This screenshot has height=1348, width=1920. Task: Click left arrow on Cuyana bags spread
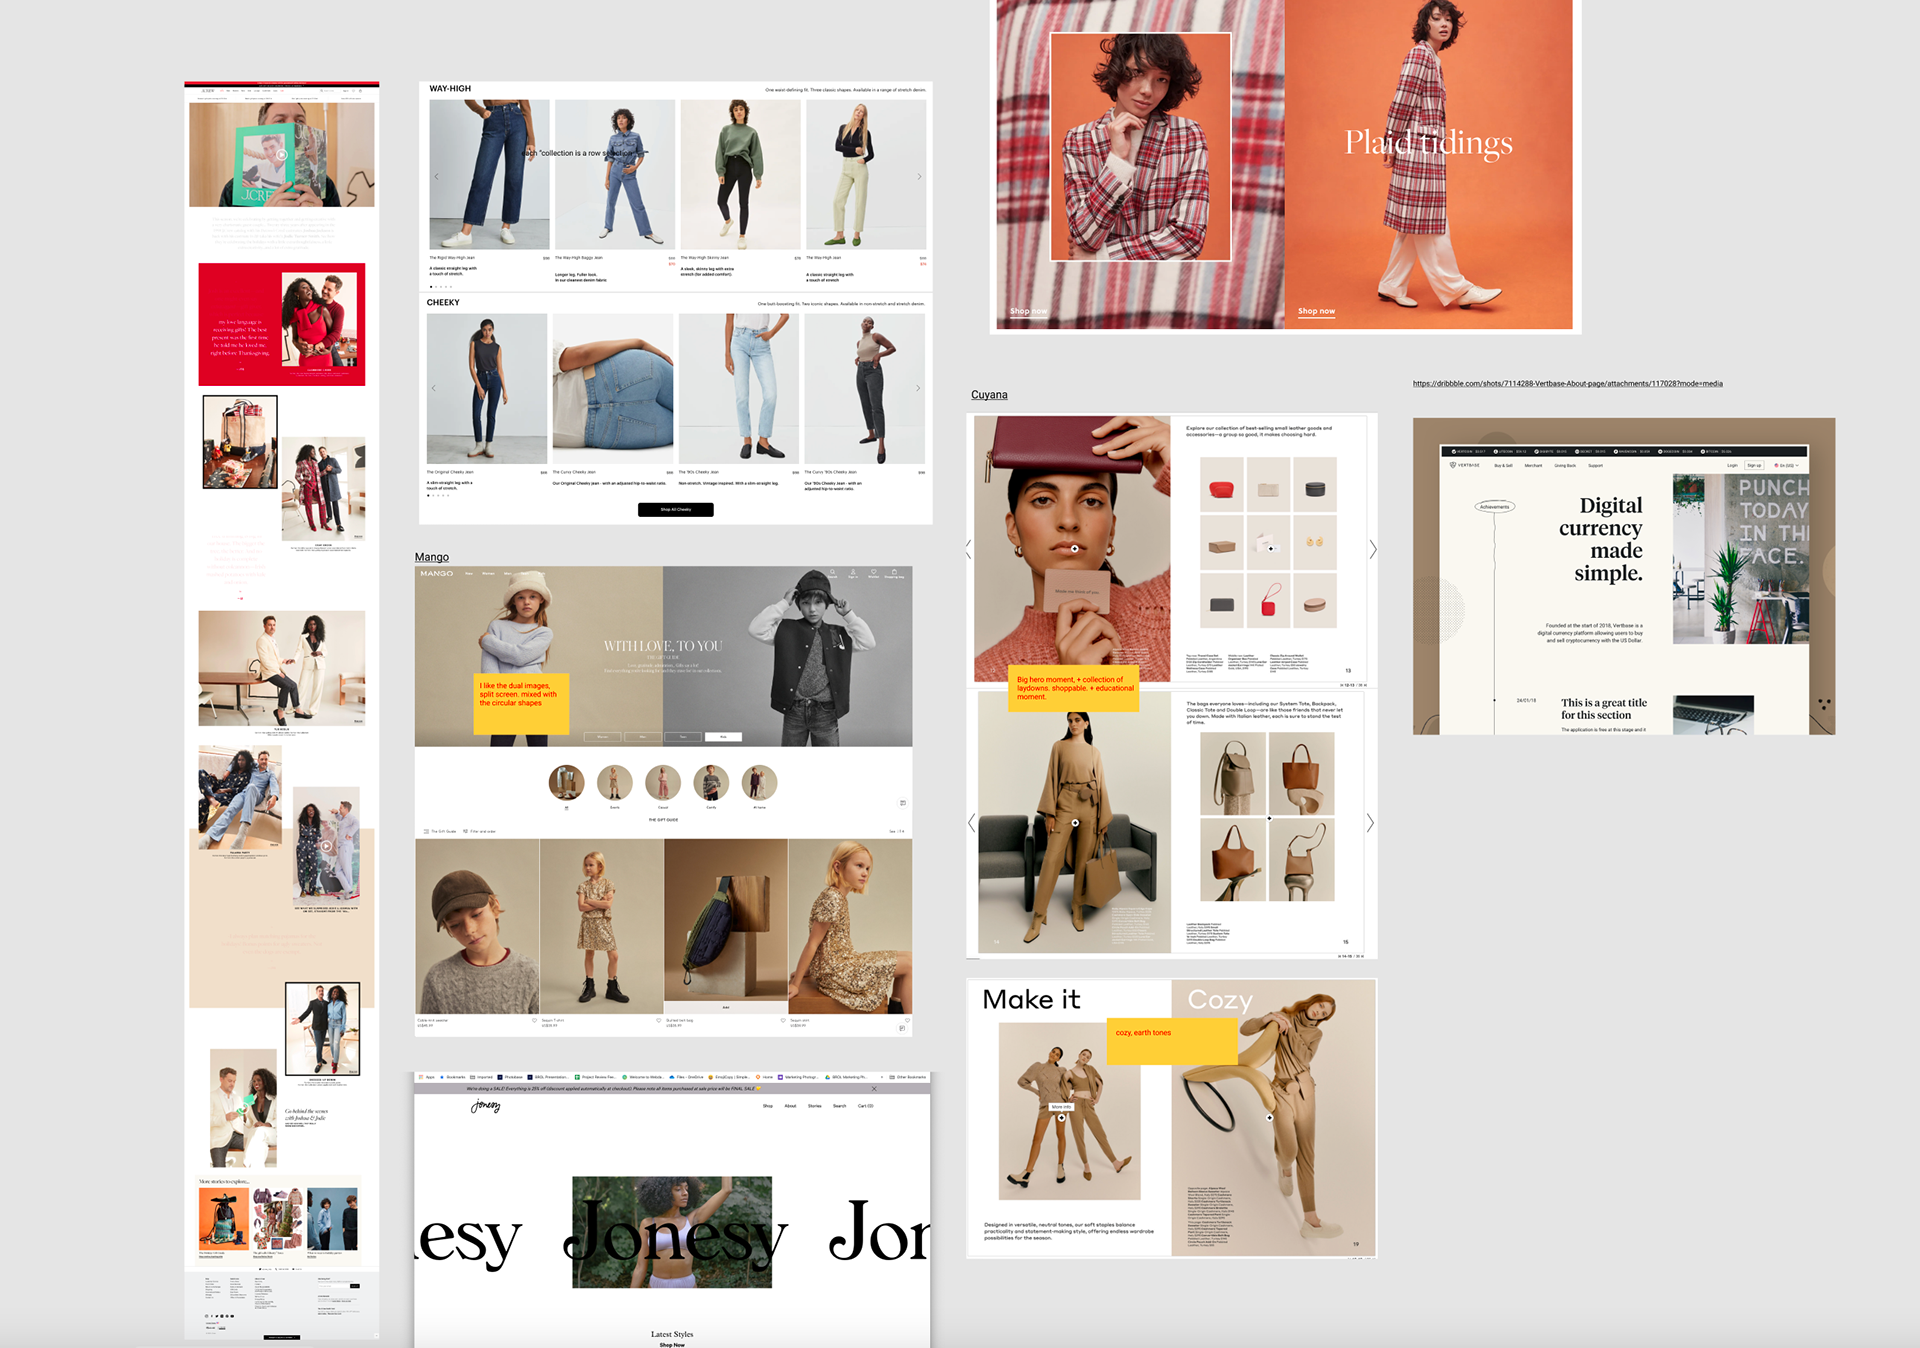(972, 823)
